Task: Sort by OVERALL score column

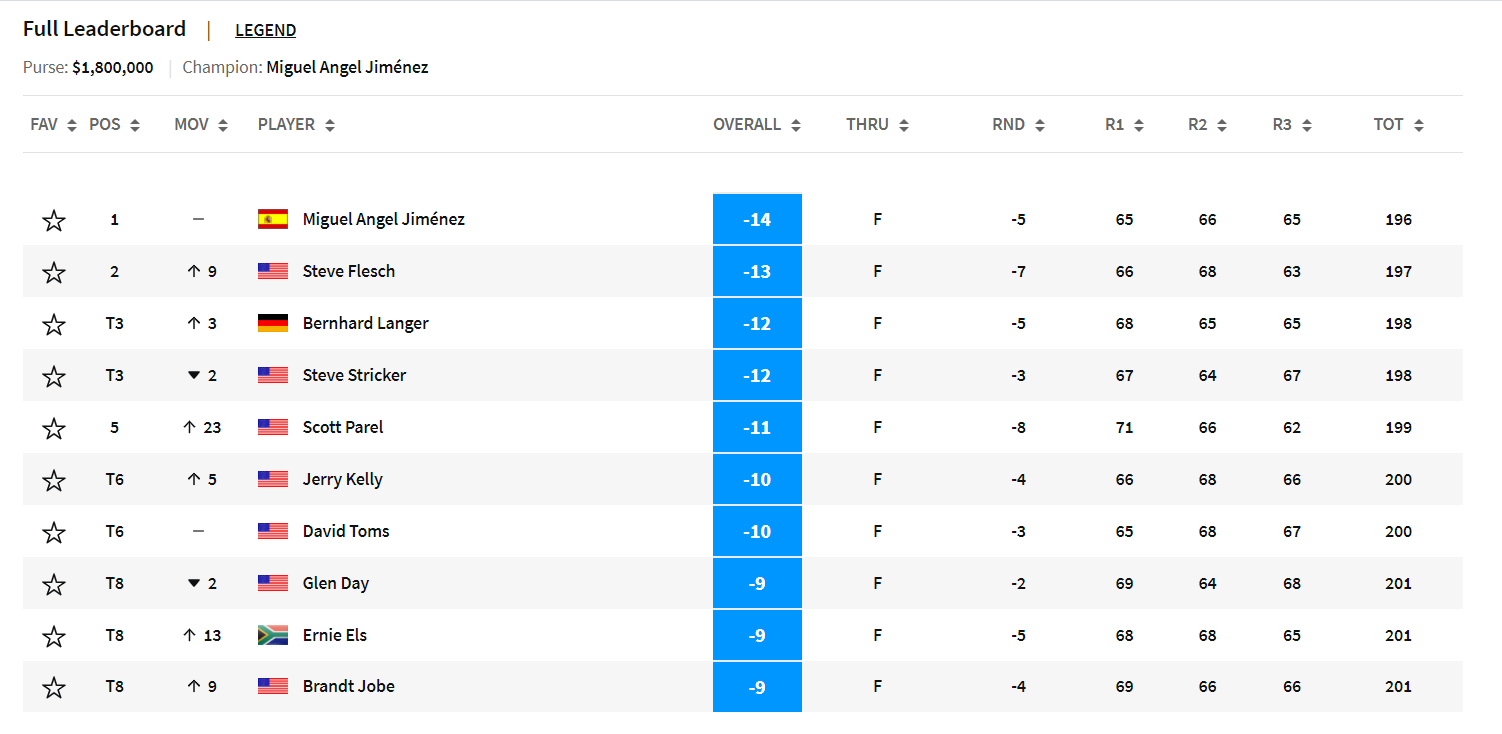Action: pyautogui.click(x=756, y=125)
